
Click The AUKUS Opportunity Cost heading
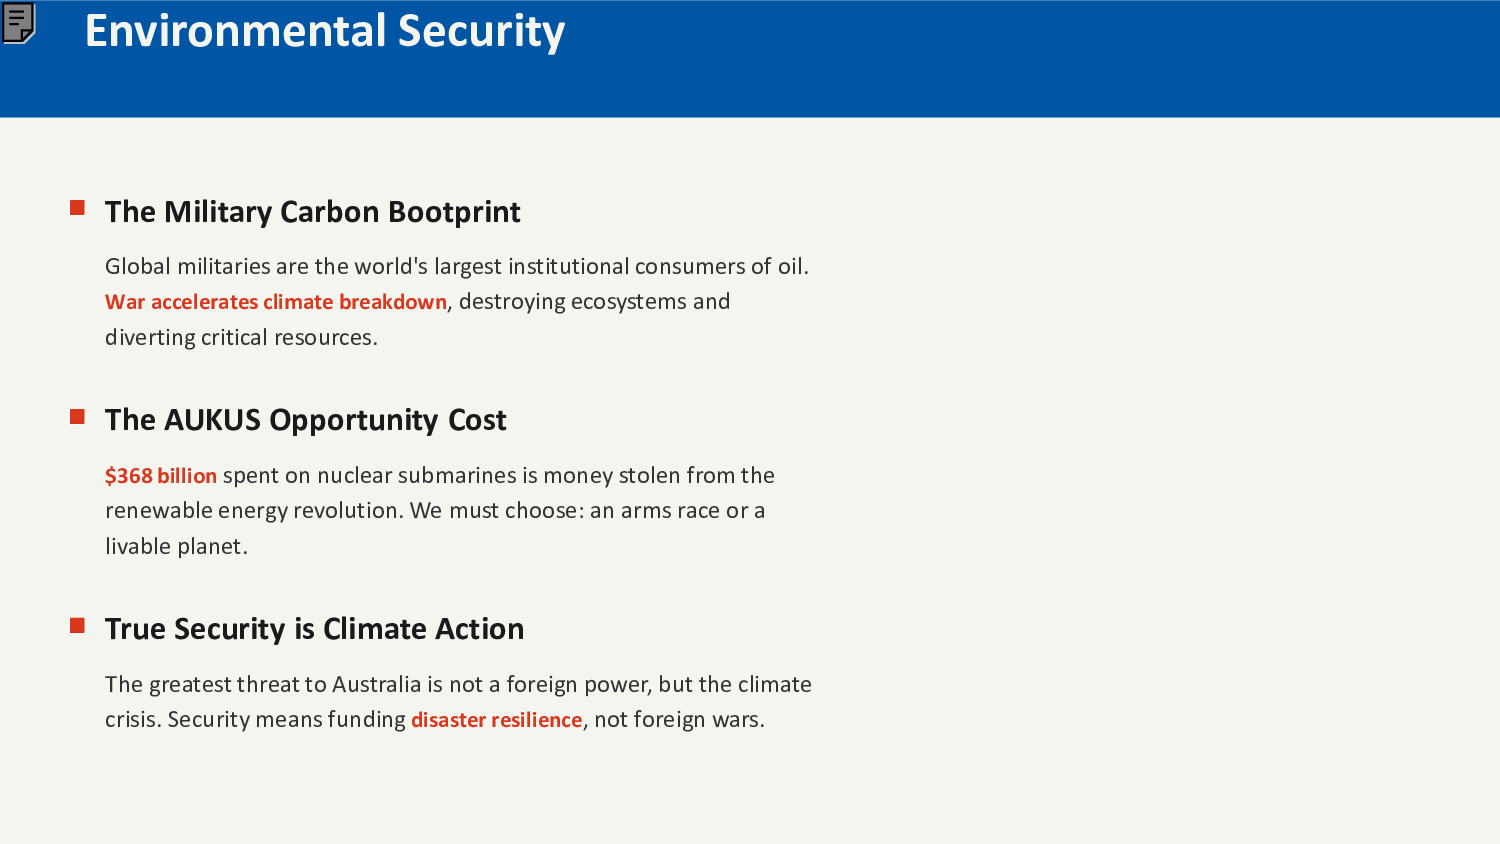tap(305, 420)
